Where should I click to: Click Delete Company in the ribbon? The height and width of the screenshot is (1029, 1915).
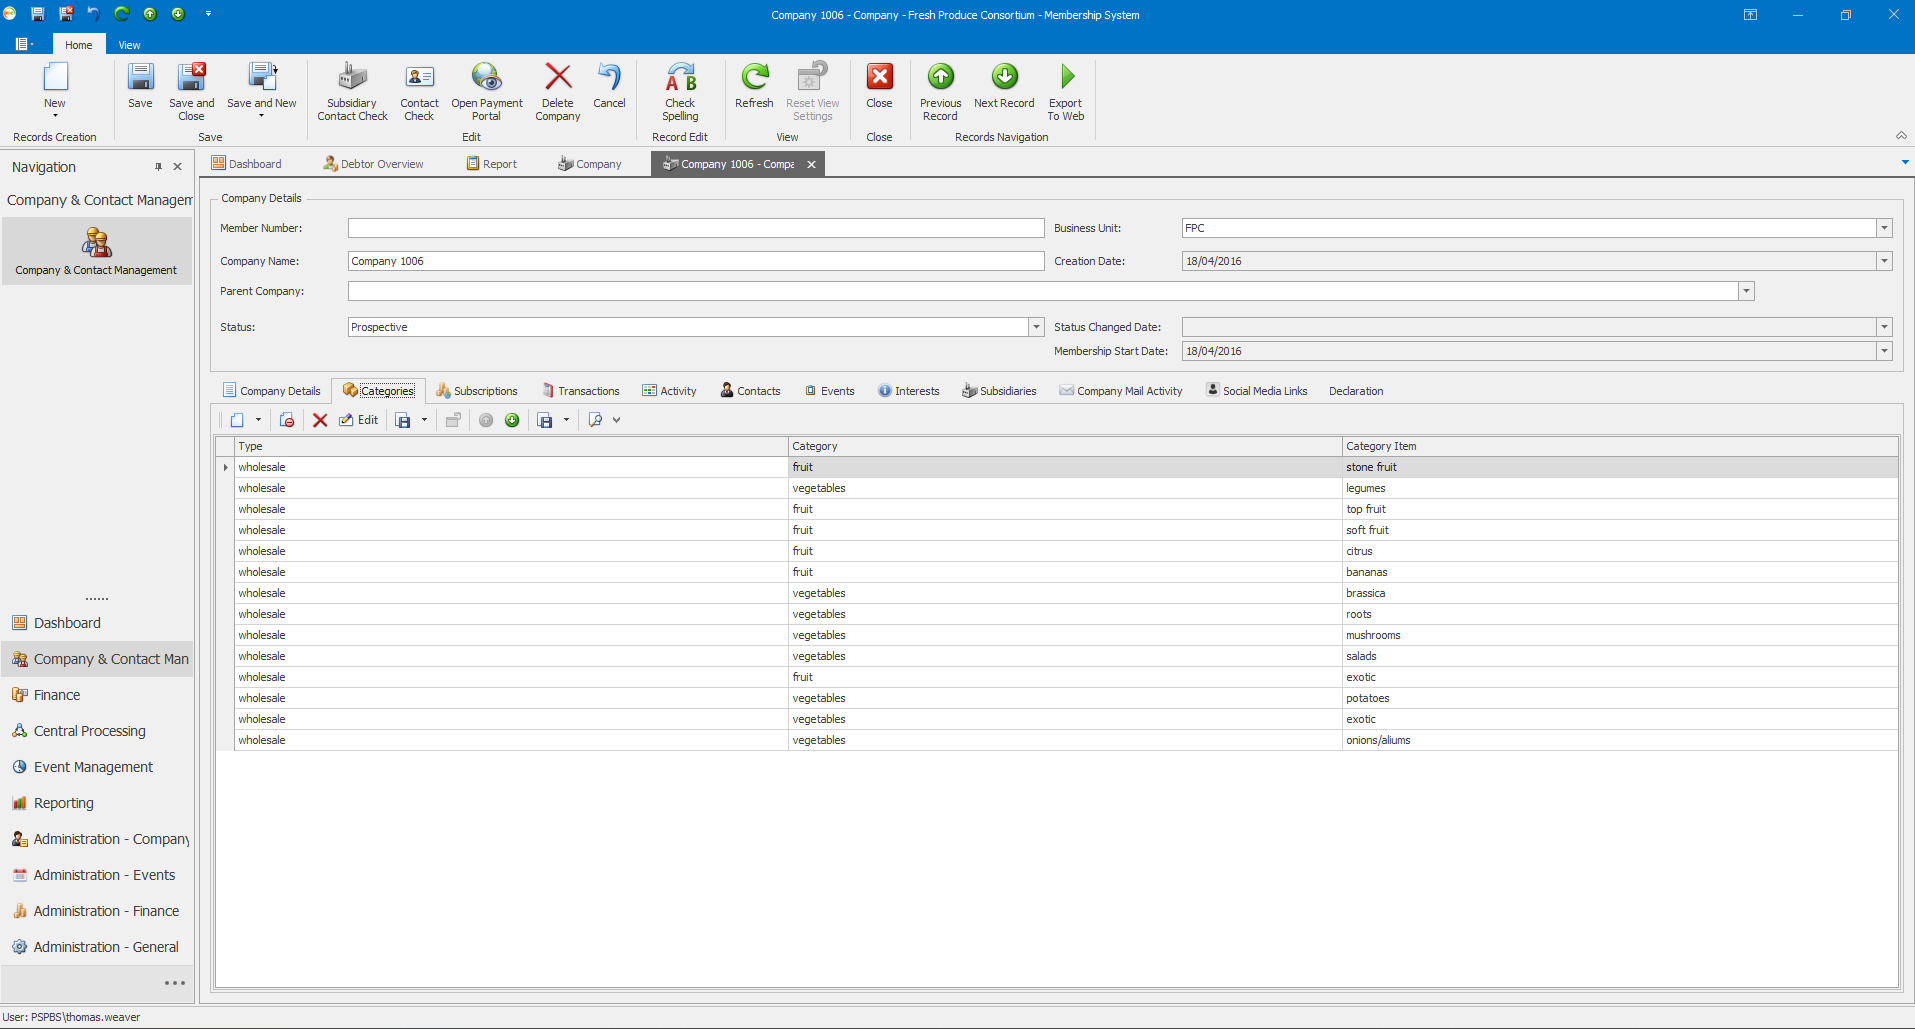[557, 91]
